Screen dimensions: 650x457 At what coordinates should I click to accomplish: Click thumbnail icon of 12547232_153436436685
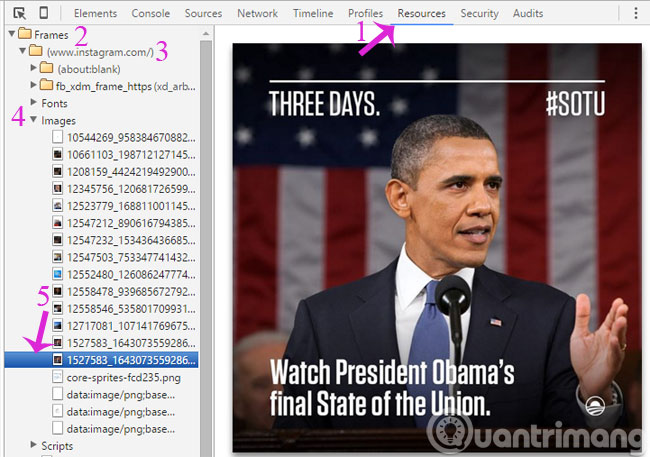58,240
